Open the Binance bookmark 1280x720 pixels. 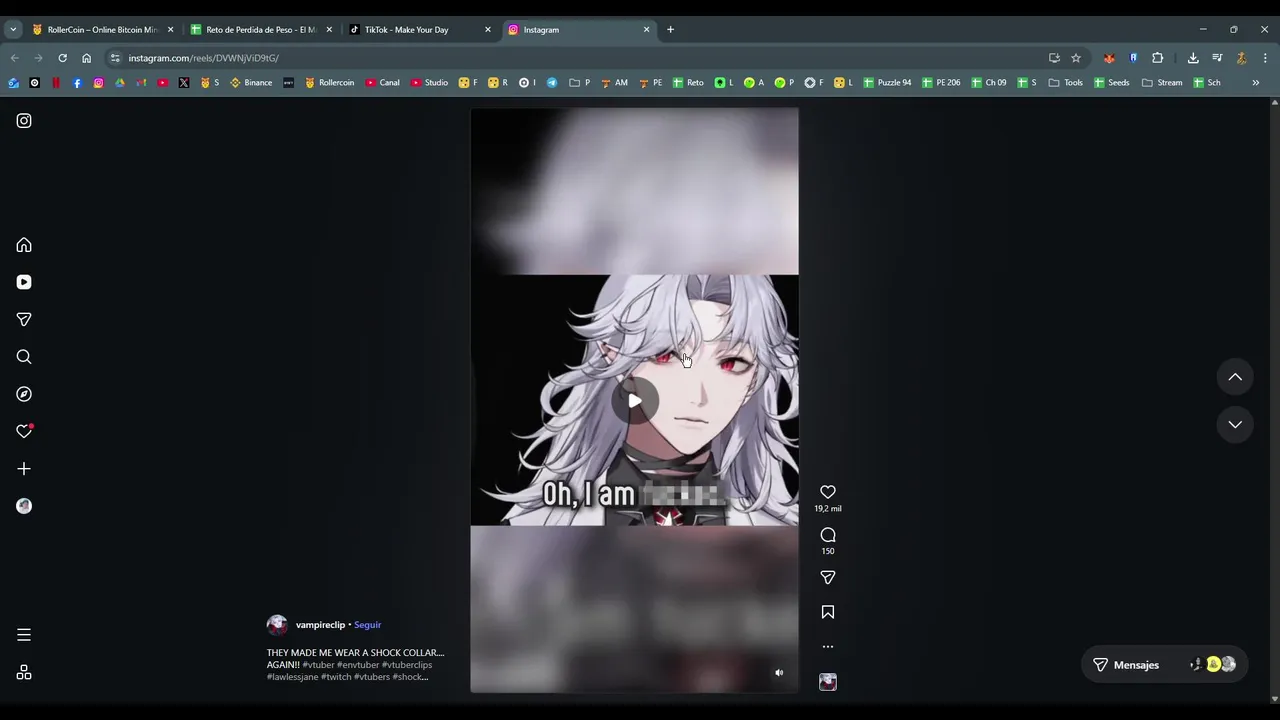tap(251, 83)
